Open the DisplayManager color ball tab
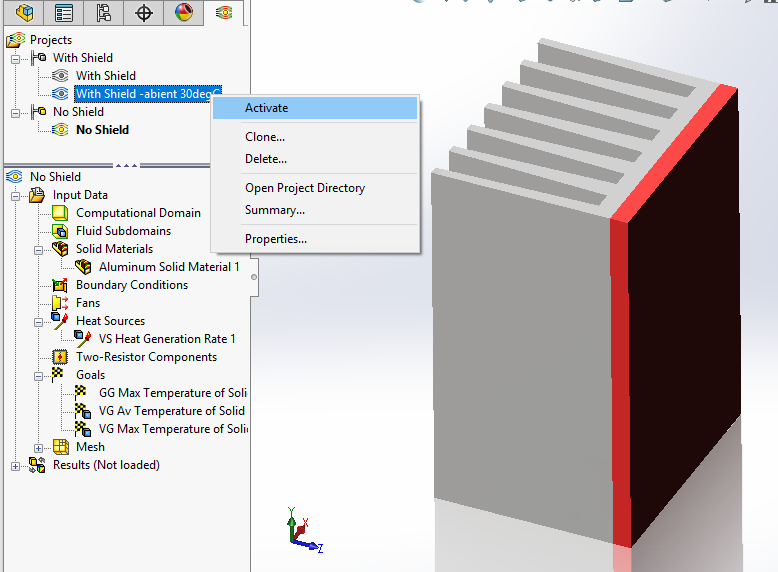778x572 pixels. [x=184, y=12]
